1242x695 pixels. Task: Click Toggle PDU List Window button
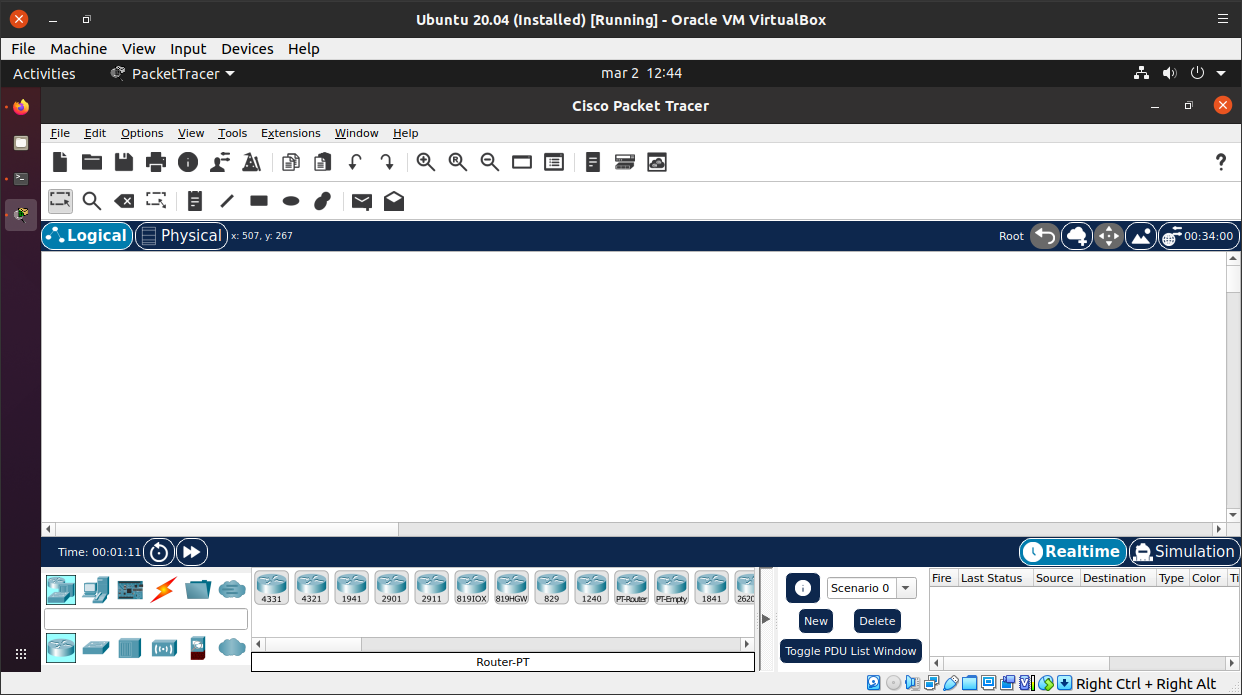point(850,651)
